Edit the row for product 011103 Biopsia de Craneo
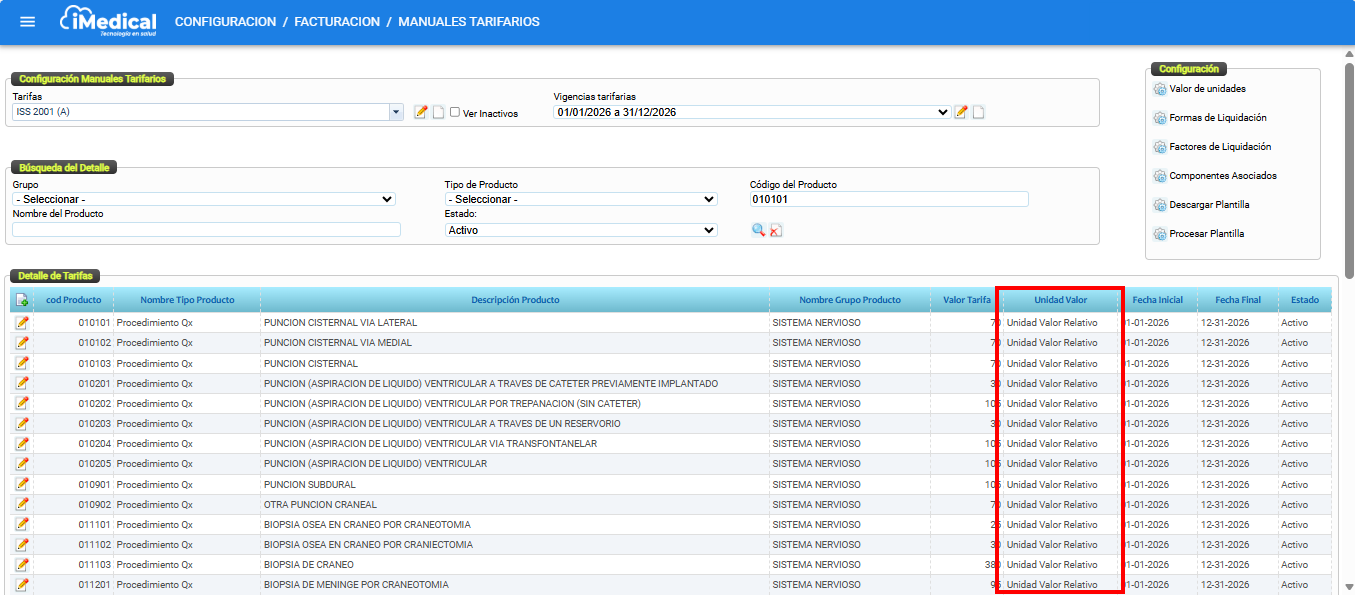This screenshot has height=595, width=1355. click(x=22, y=565)
